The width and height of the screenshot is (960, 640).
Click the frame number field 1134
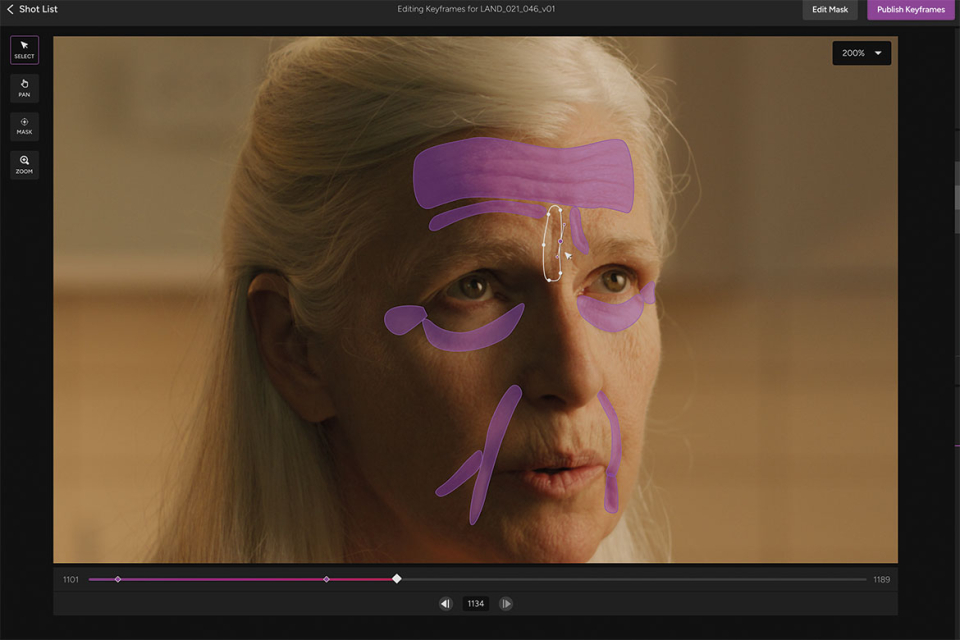click(x=476, y=604)
